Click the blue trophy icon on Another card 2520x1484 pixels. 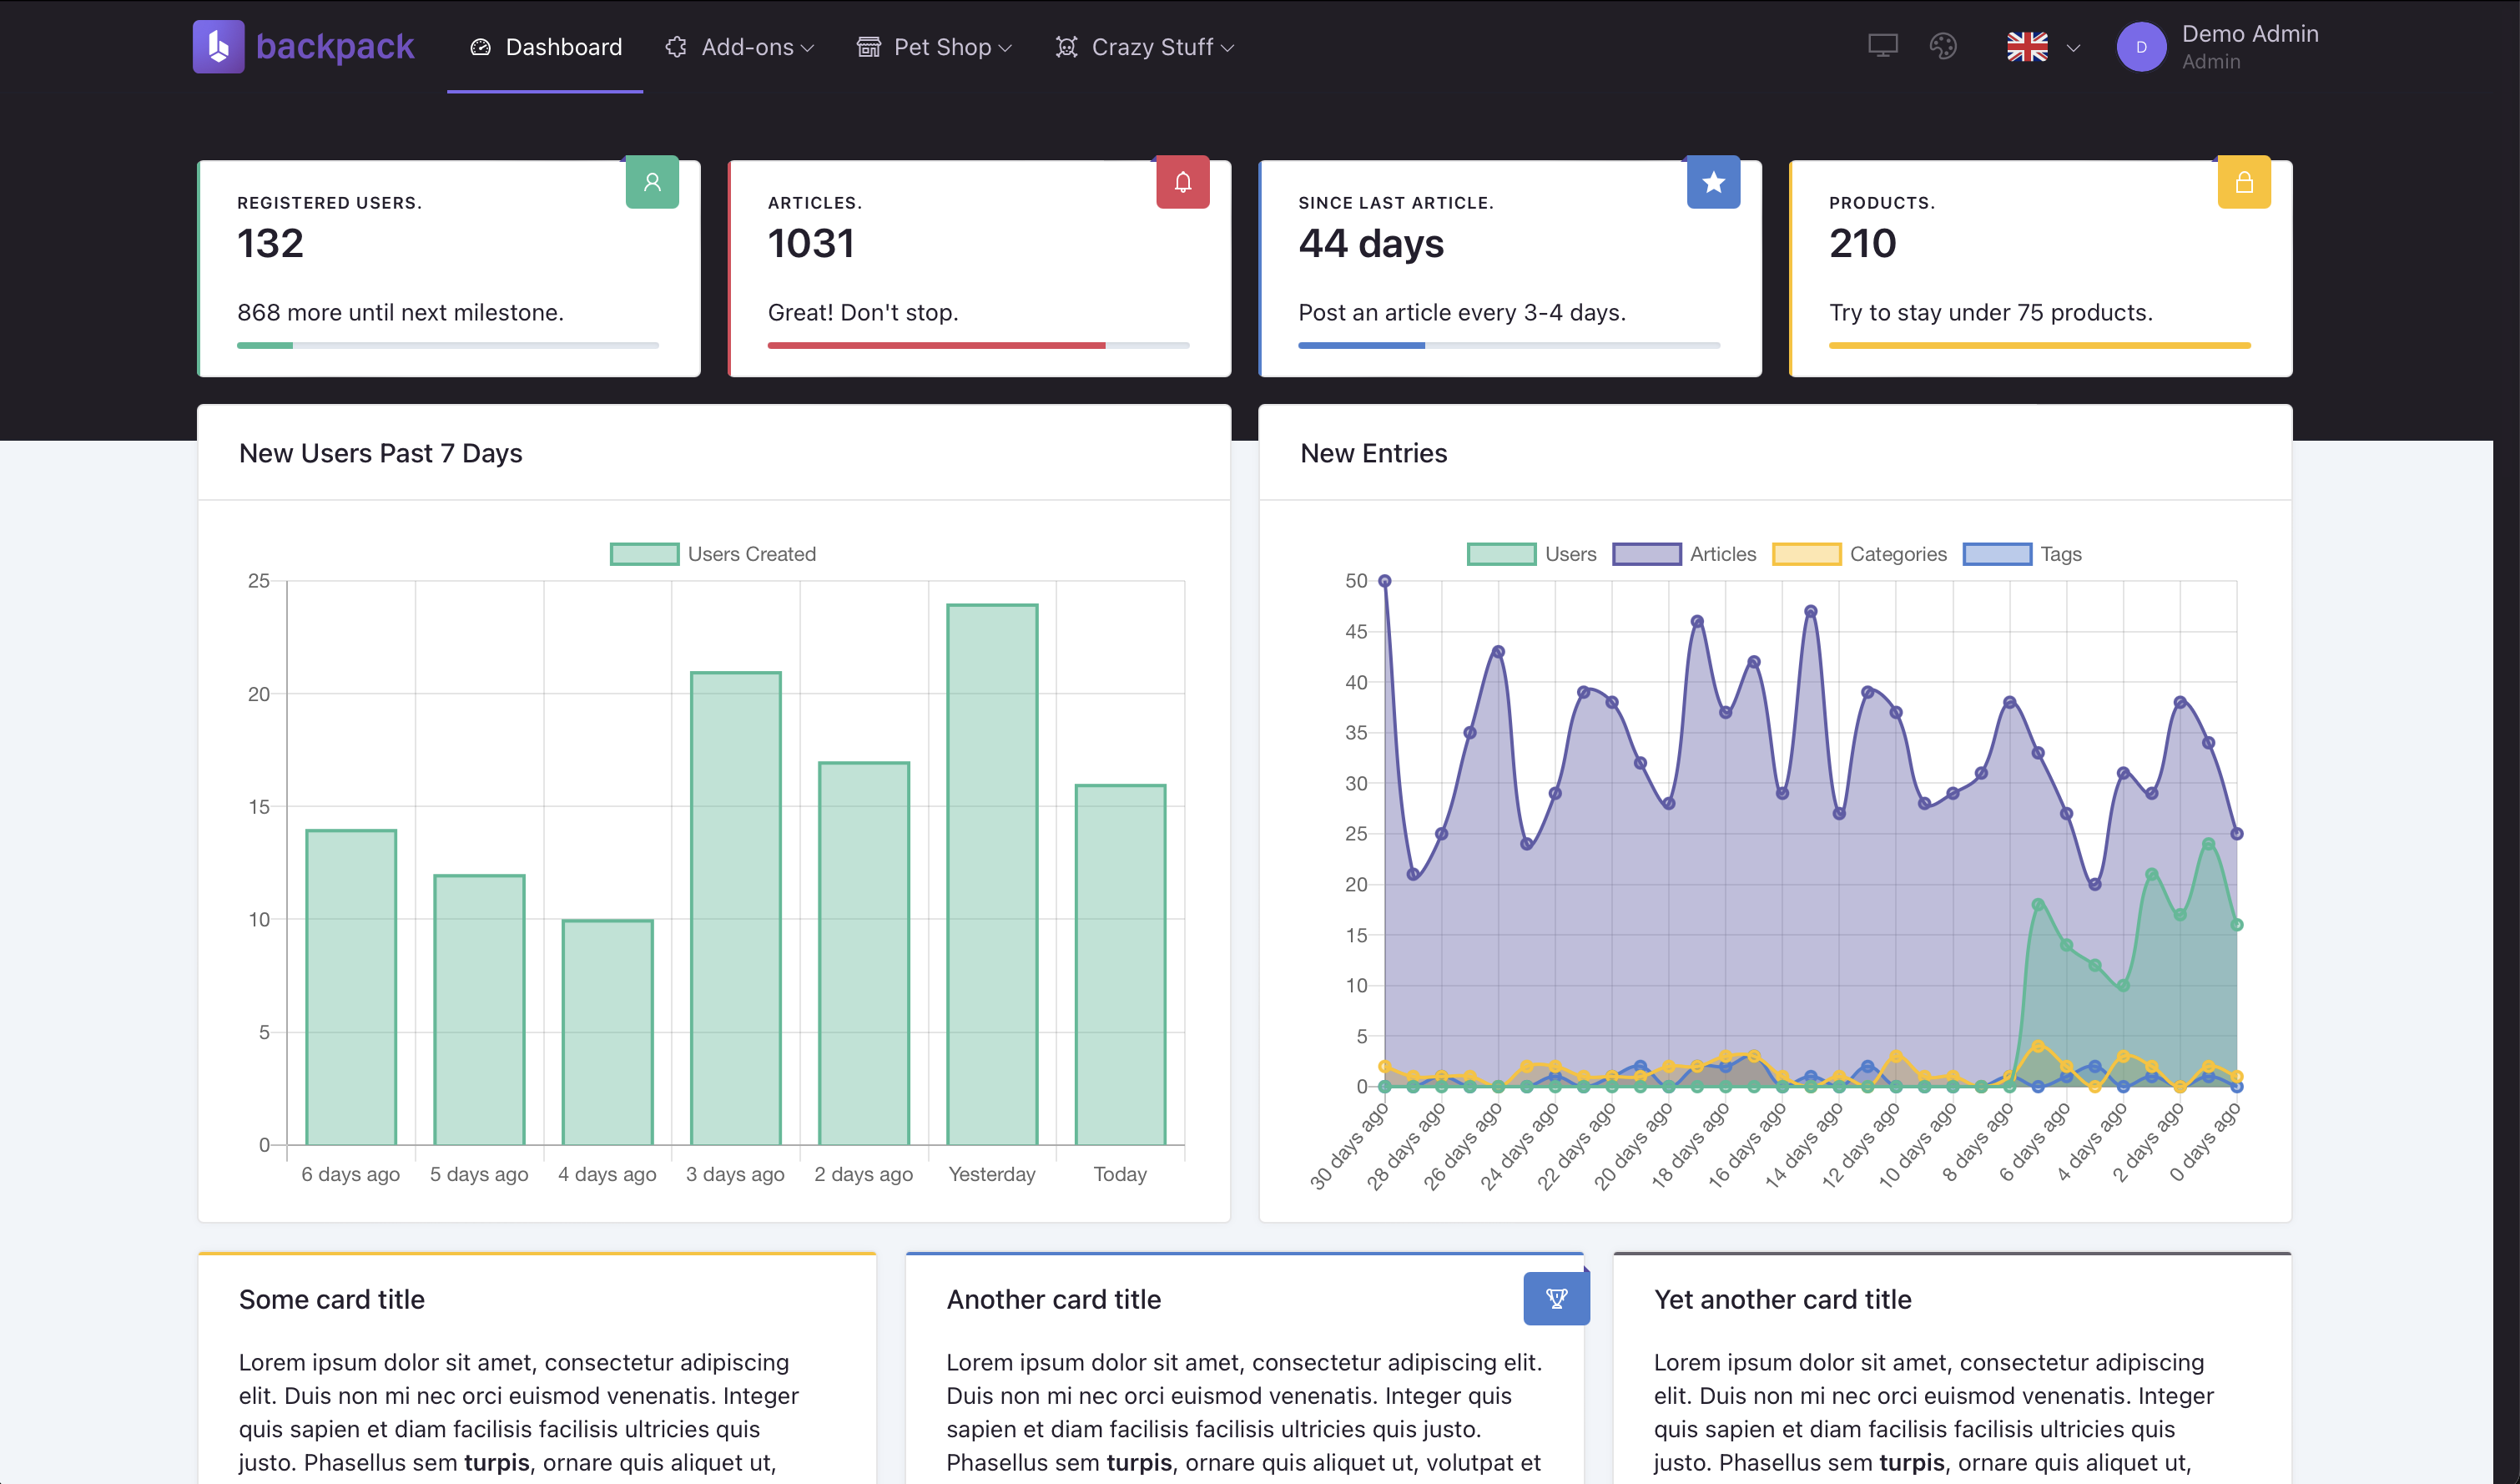pos(1556,1298)
